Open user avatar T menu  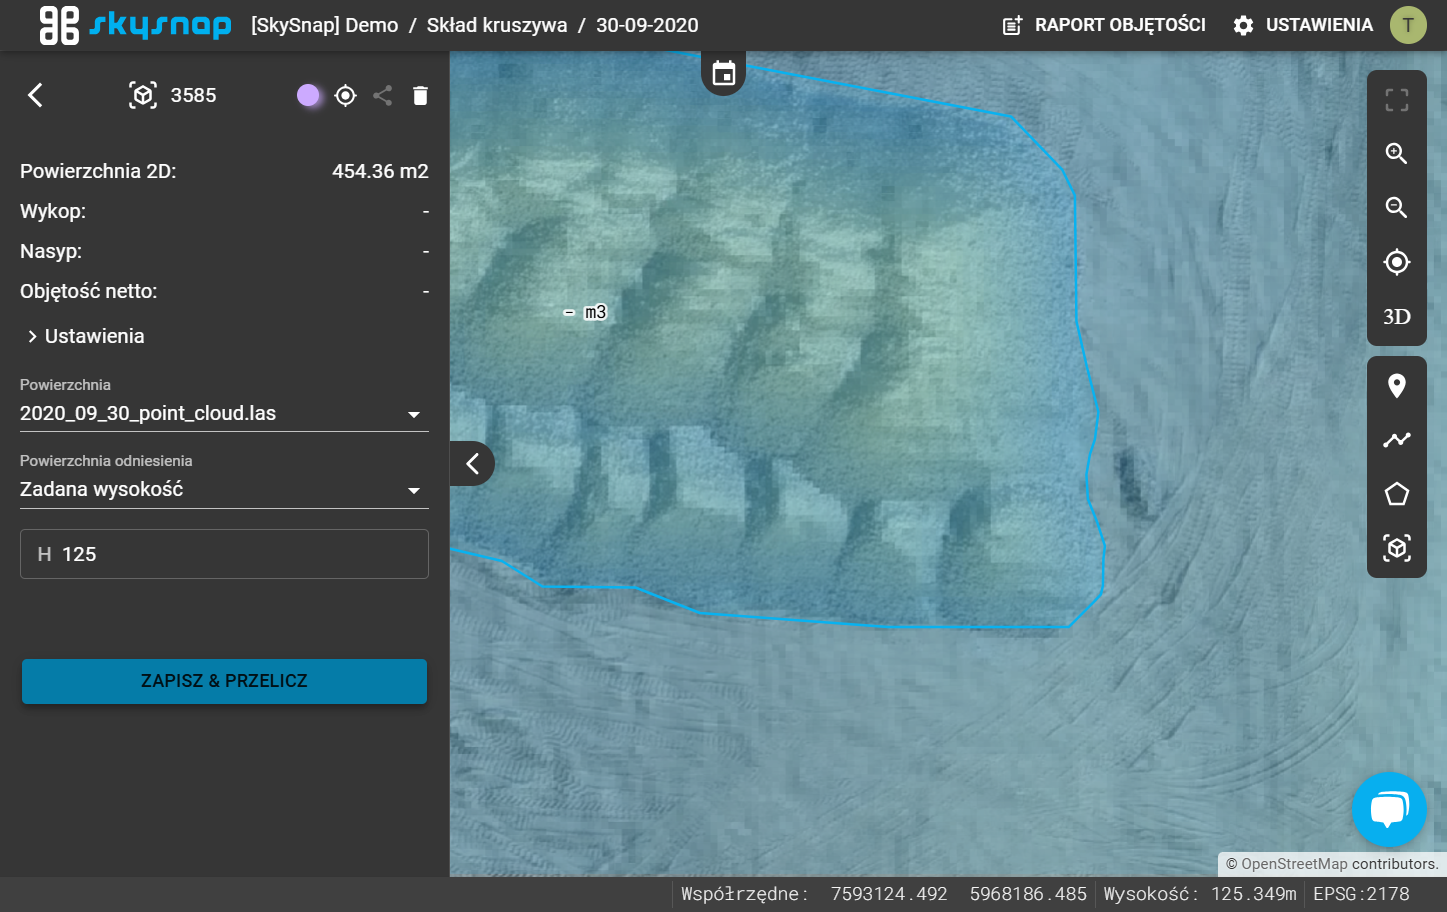pyautogui.click(x=1408, y=25)
